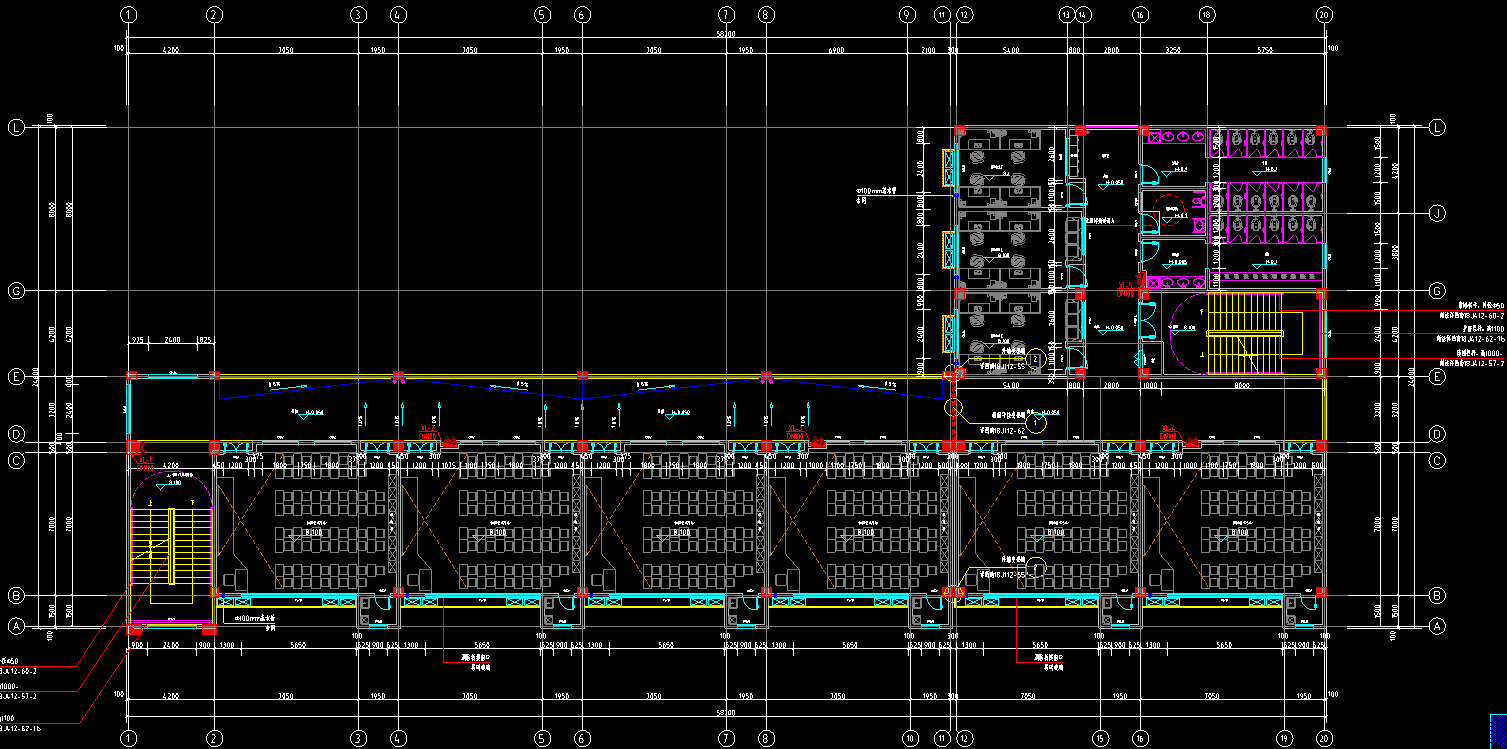Click grid bubble 5 along the bottom row

click(542, 738)
